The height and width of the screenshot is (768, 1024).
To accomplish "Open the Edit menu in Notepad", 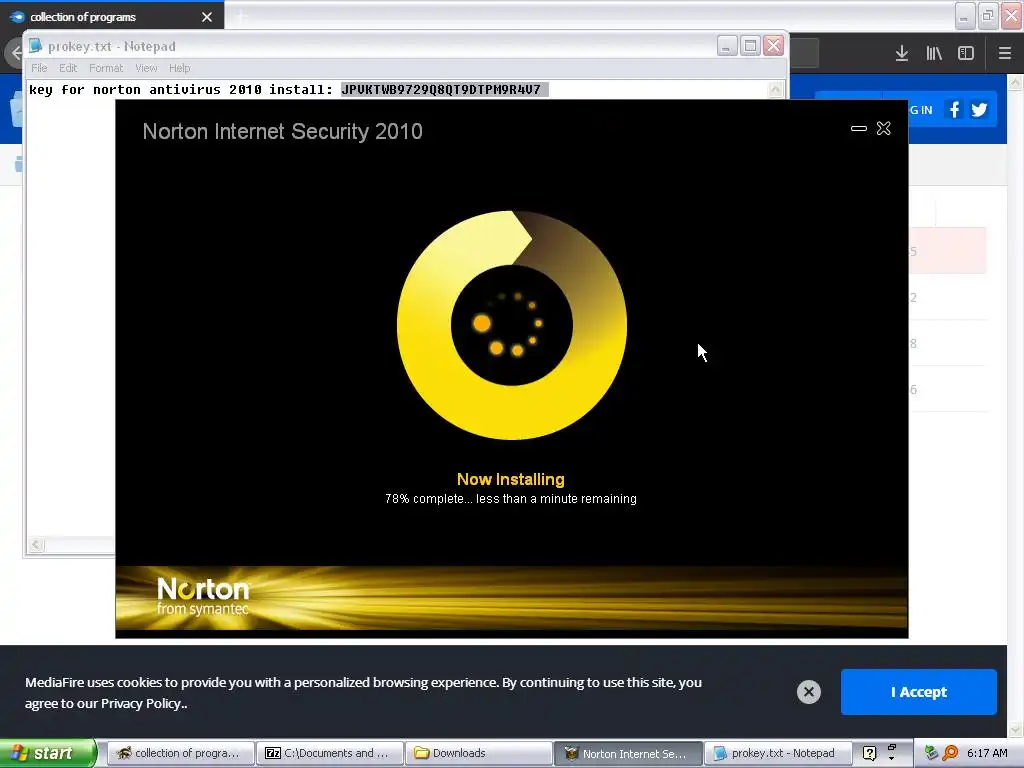I will click(x=68, y=68).
